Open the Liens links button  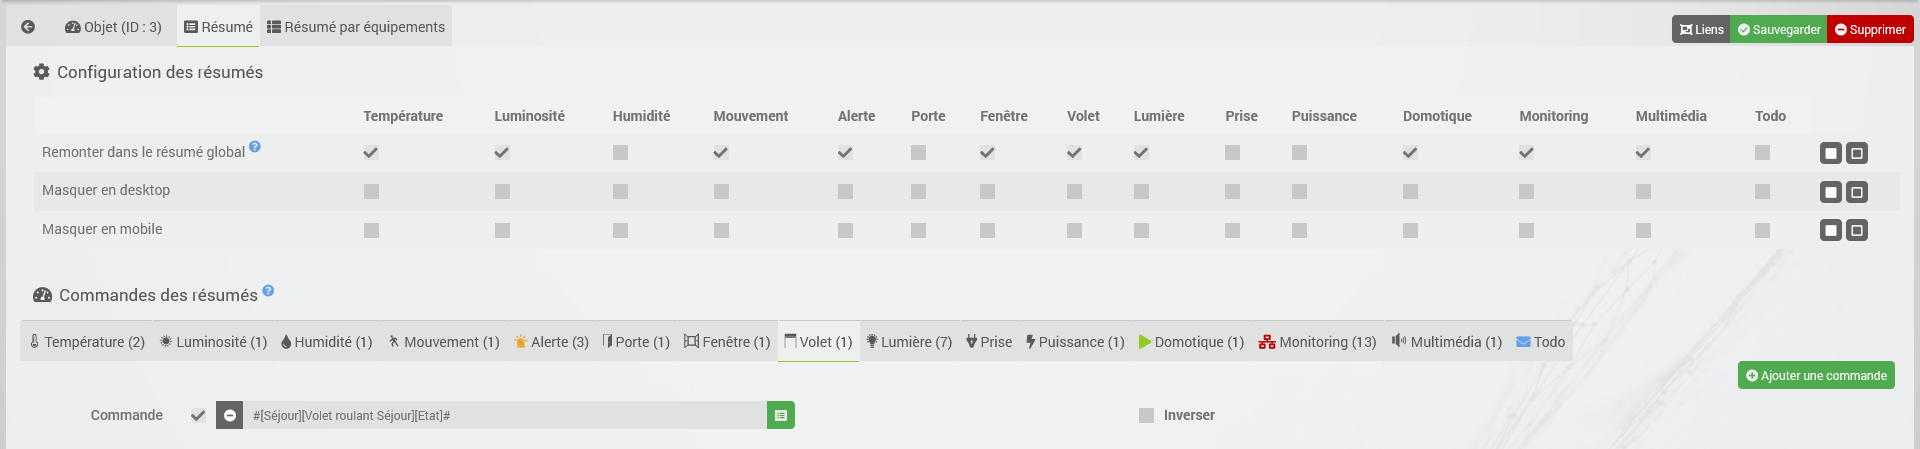point(1701,29)
